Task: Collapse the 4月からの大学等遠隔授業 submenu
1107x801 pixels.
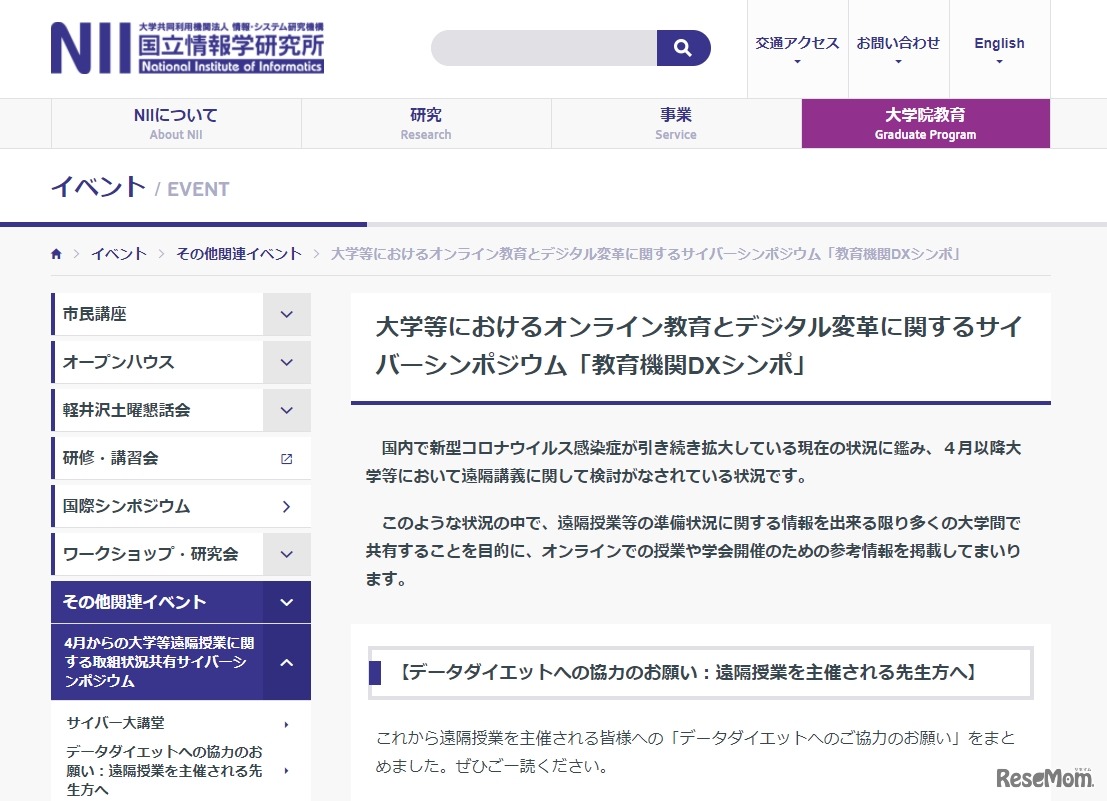Action: pyautogui.click(x=286, y=662)
